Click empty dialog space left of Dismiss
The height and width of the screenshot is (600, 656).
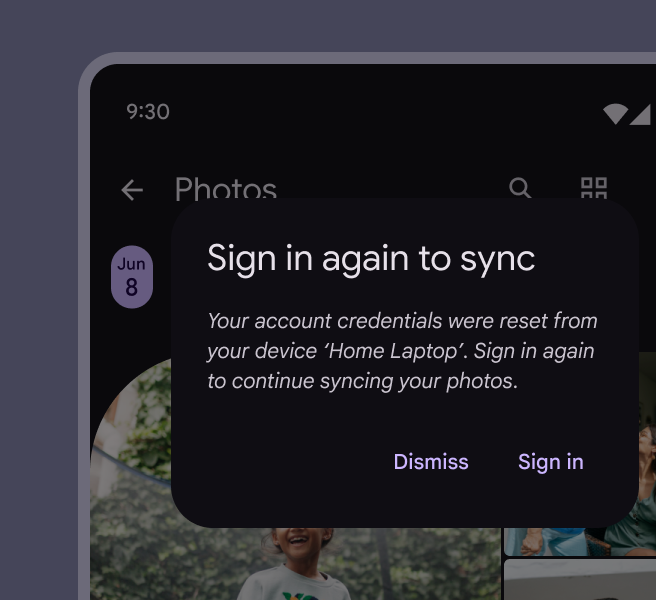tap(280, 462)
